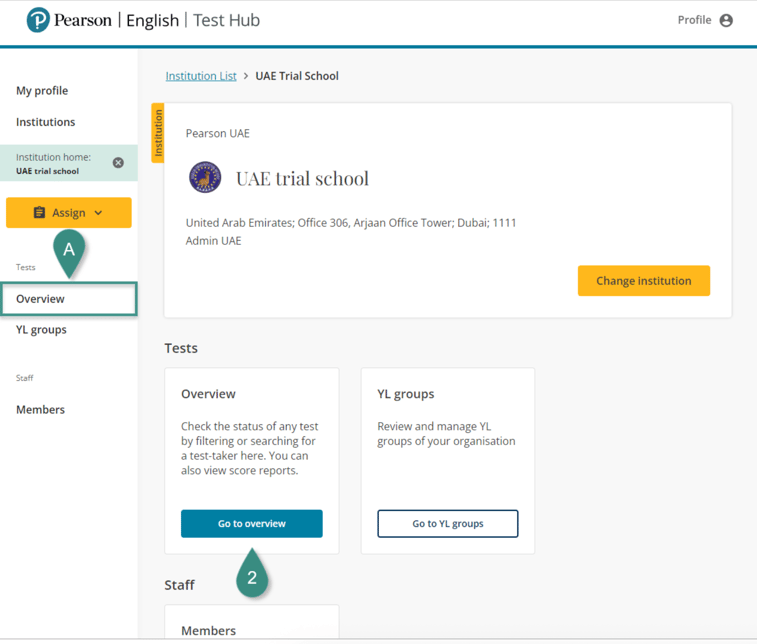The image size is (757, 644).
Task: Open Members under Staff in sidebar
Action: [x=40, y=410]
